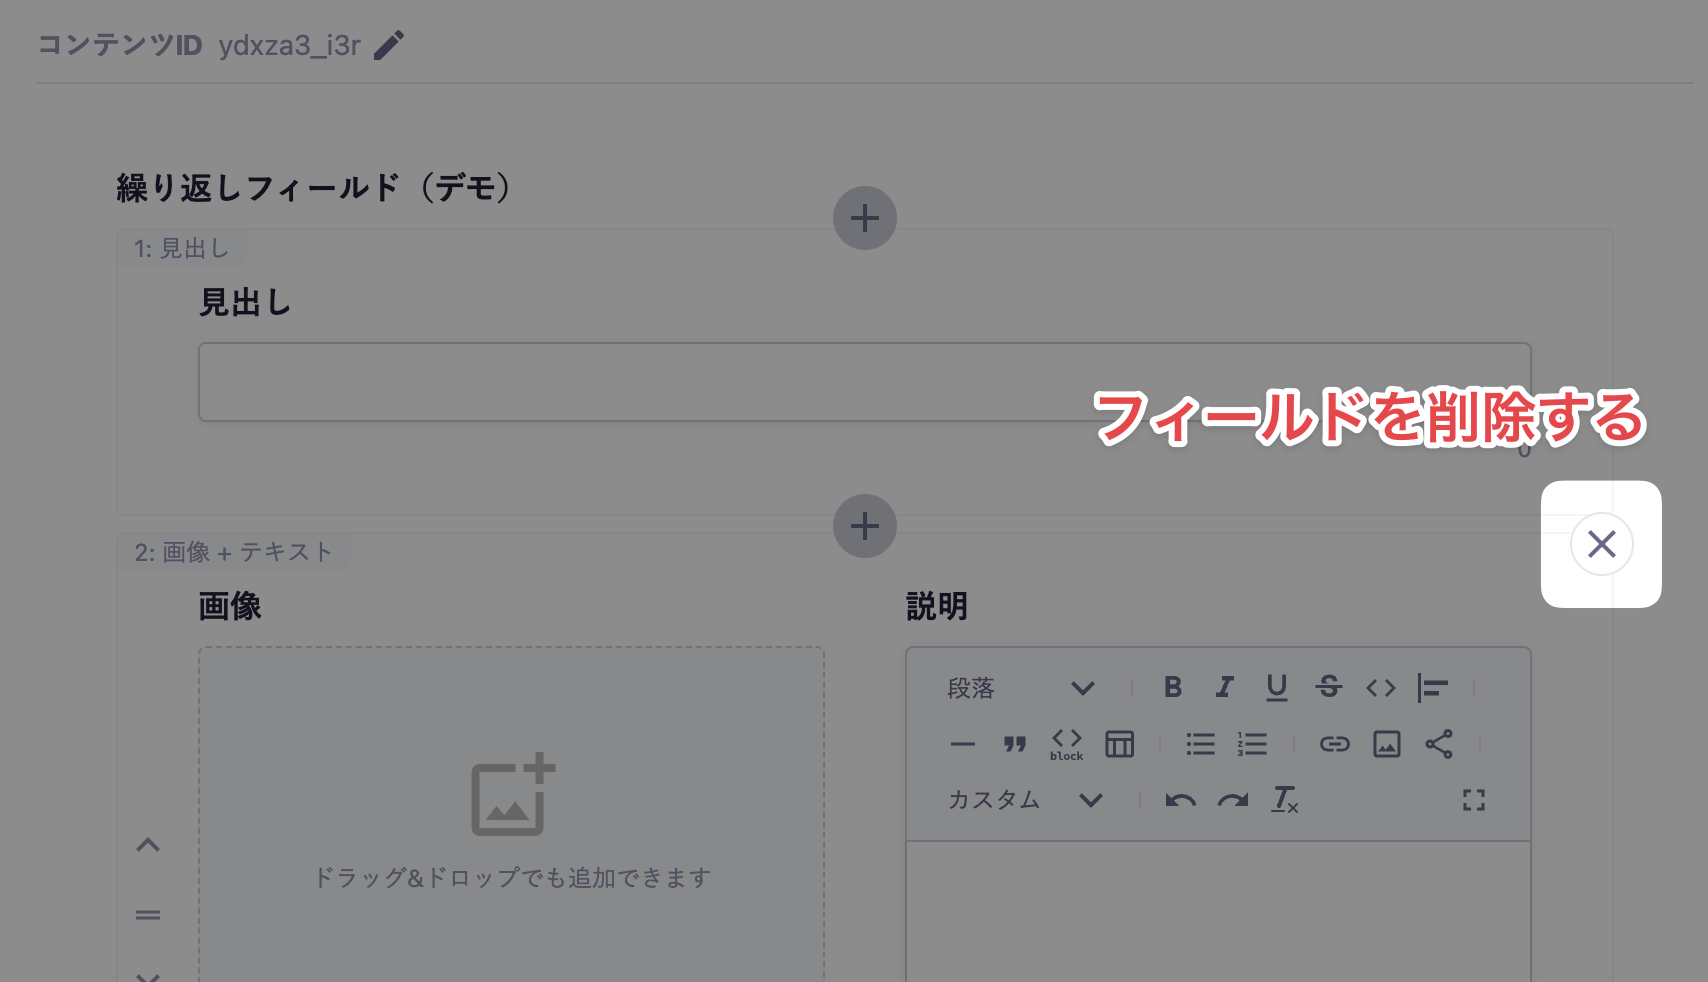Click the 見出し text input field
The width and height of the screenshot is (1708, 982).
pyautogui.click(x=865, y=382)
